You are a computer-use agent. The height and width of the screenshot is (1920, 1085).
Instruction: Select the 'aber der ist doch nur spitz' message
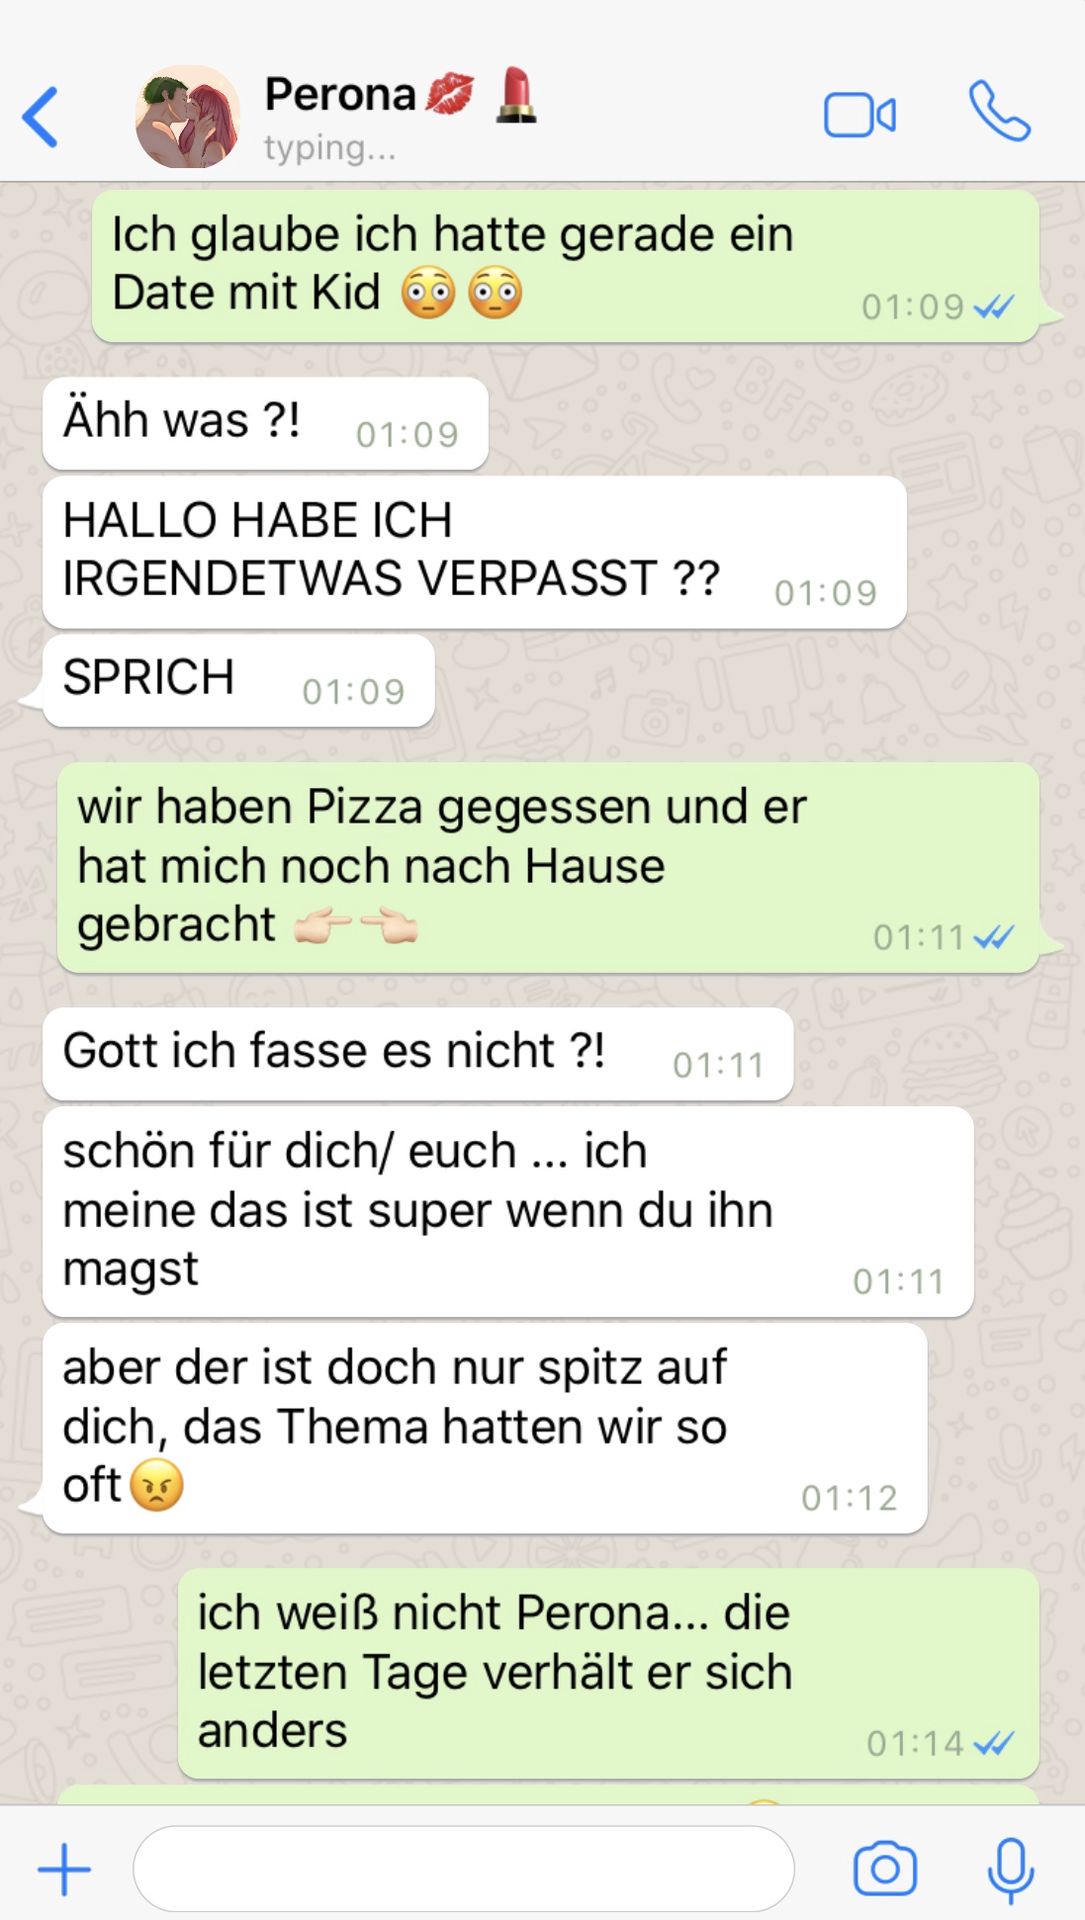point(485,1428)
